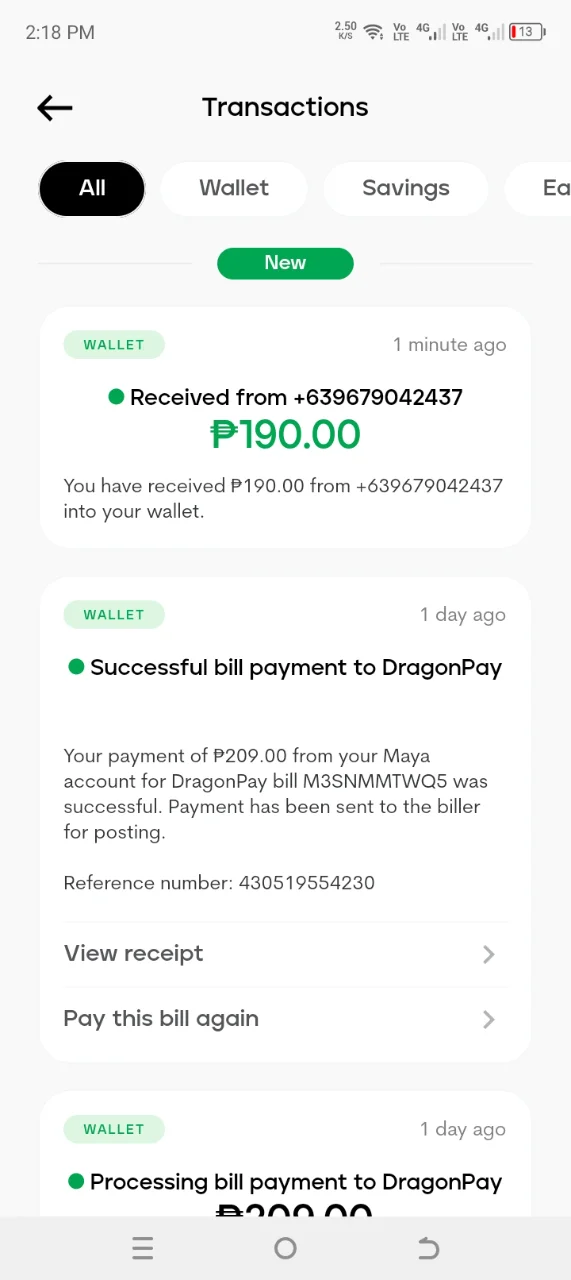This screenshot has width=571, height=1280.
Task: Tap the back arrow icon
Action: click(55, 108)
